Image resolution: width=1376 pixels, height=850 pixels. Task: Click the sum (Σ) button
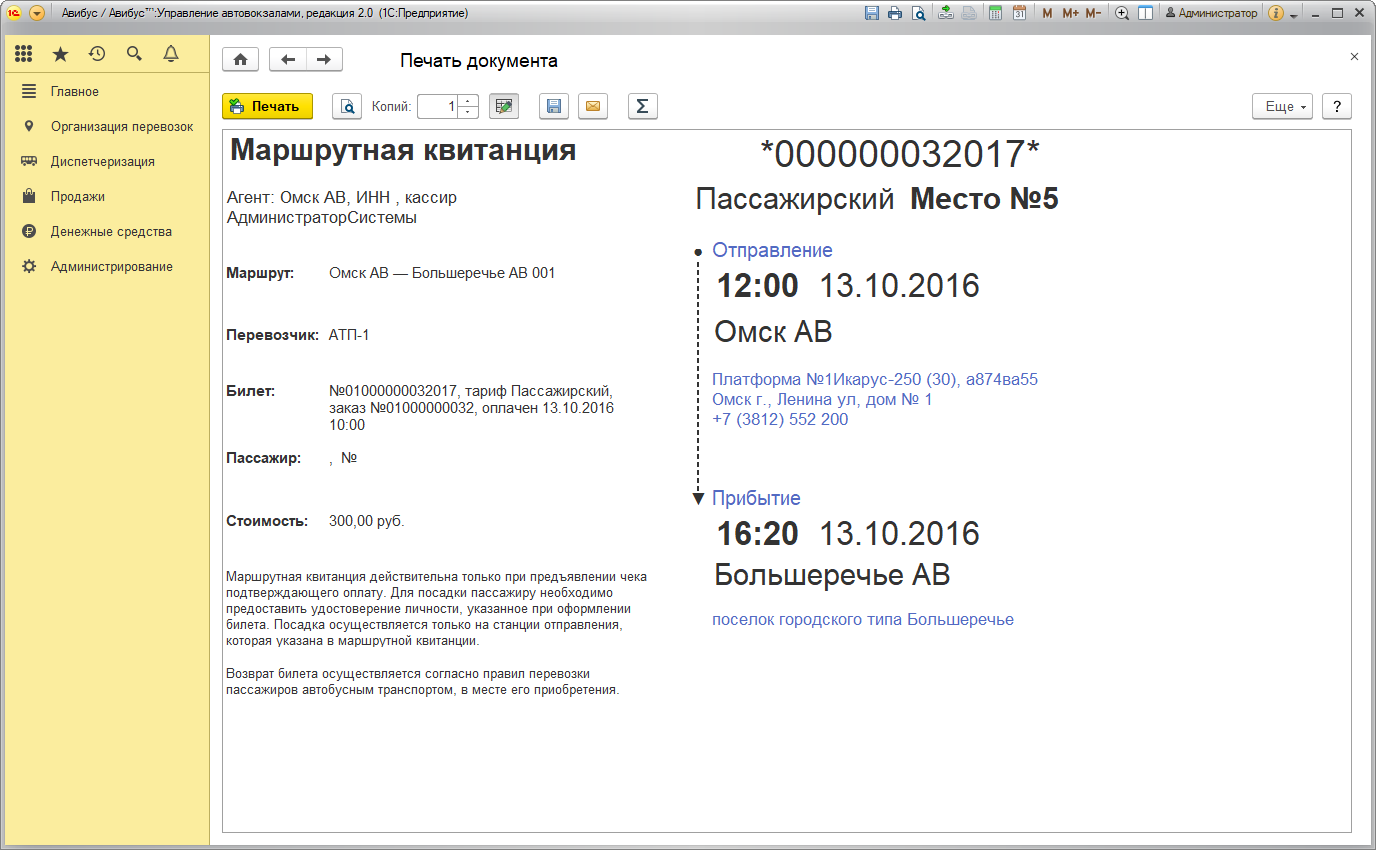642,106
